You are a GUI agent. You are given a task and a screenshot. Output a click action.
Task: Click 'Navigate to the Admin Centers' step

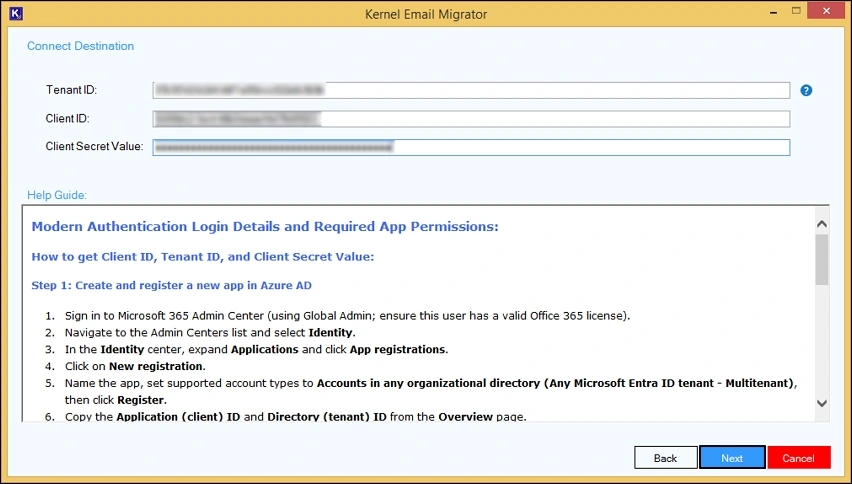[x=210, y=332]
